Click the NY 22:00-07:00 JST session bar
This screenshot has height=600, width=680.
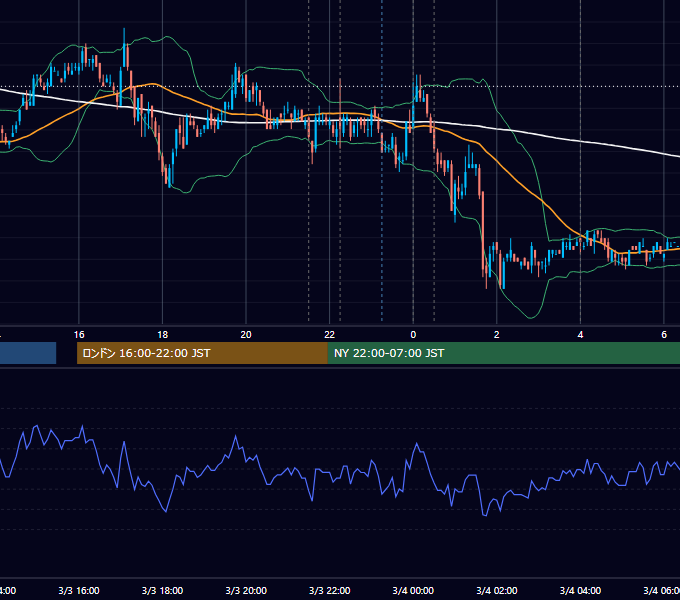(503, 353)
